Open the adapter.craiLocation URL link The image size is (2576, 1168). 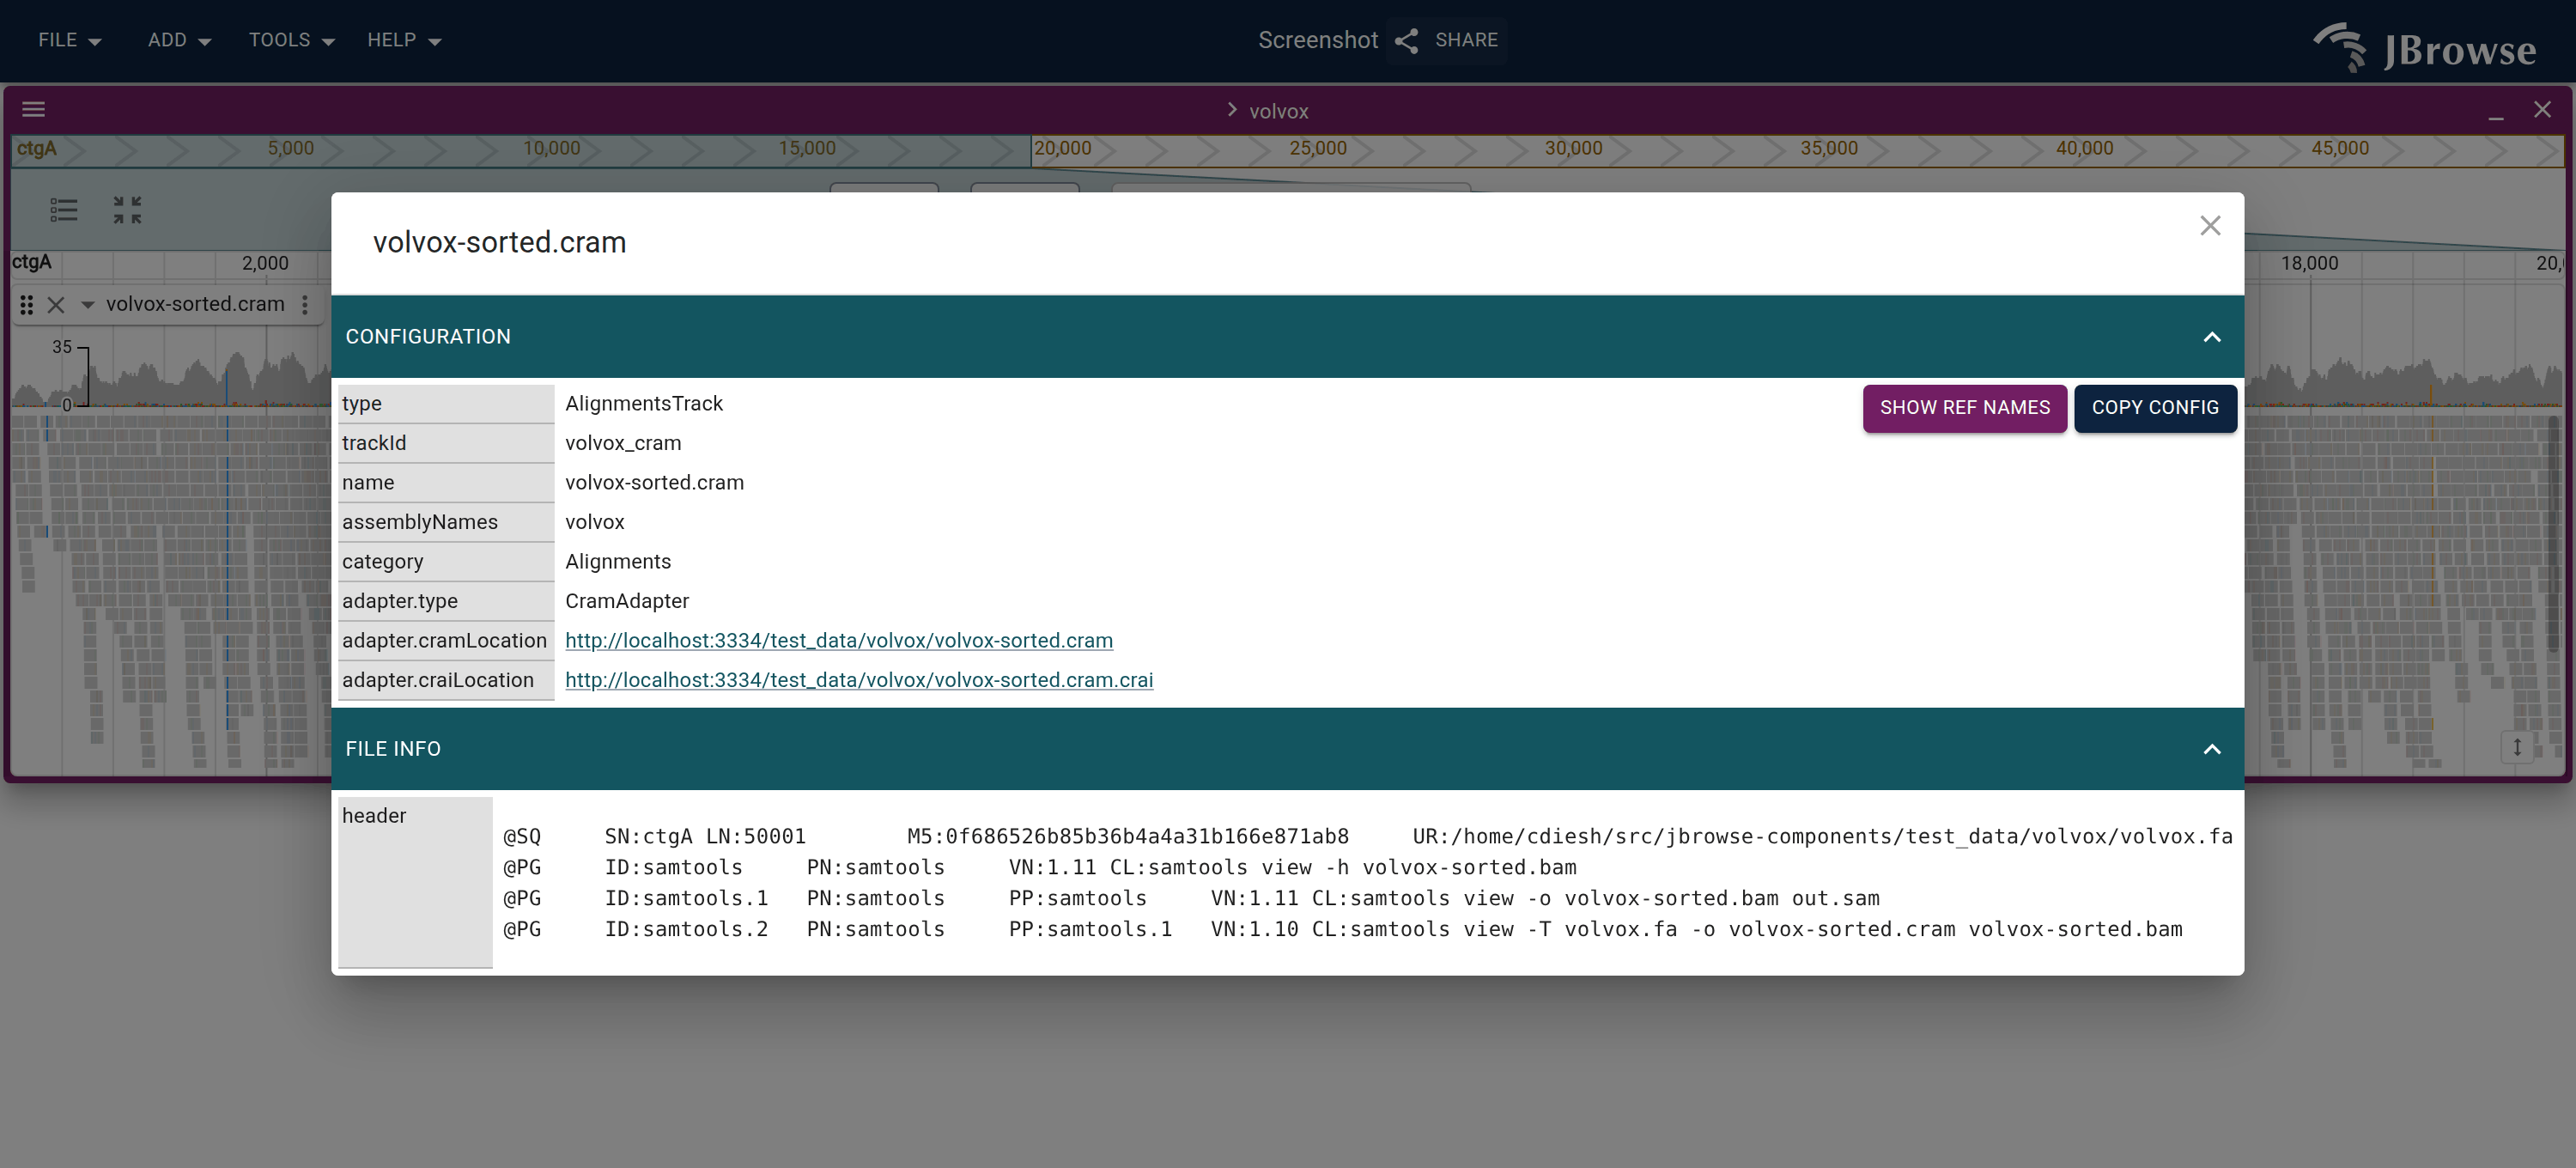click(858, 681)
